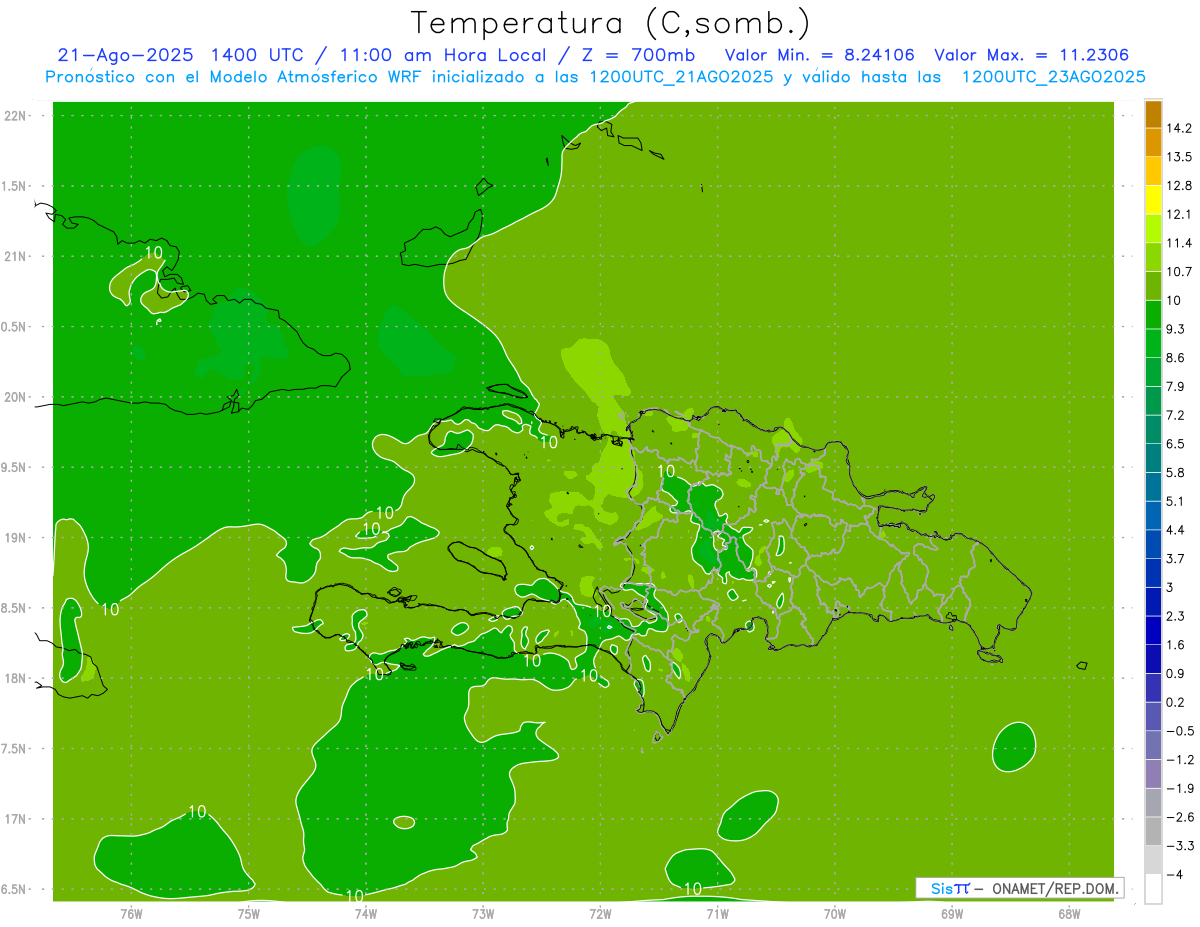Pick the light-green swatch between 10.7 and 11.4
The image size is (1200, 927).
pyautogui.click(x=1153, y=257)
